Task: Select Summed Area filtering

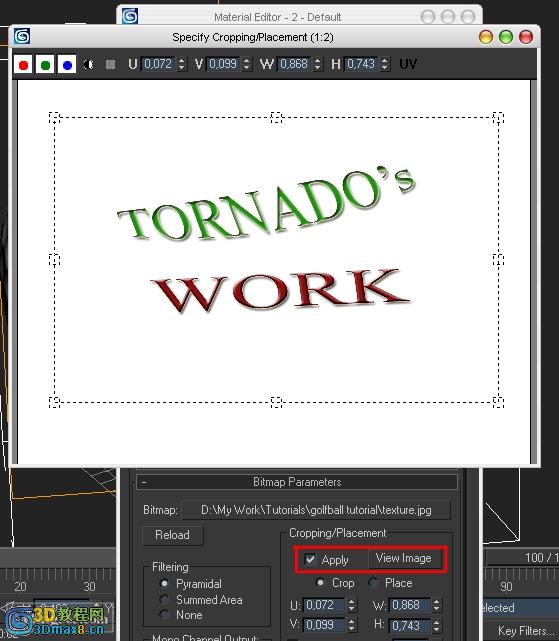Action: pos(164,600)
